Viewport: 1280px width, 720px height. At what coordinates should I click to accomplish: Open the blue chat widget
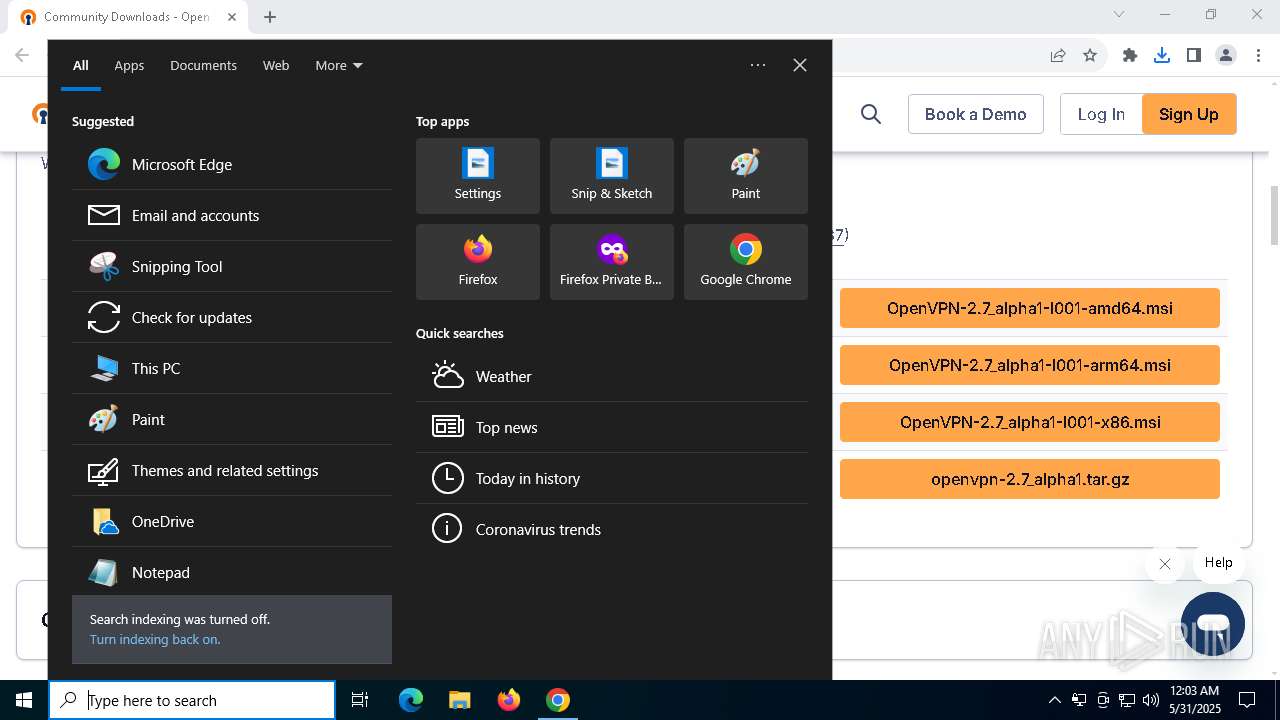[1213, 624]
